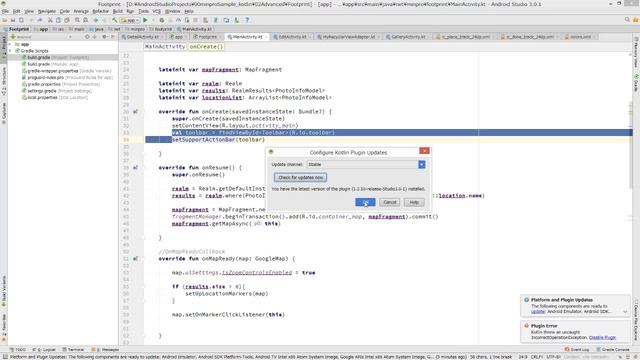Click the Search Everywhere magnifier icon
The width and height of the screenshot is (640, 360).
pyautogui.click(x=627, y=20)
